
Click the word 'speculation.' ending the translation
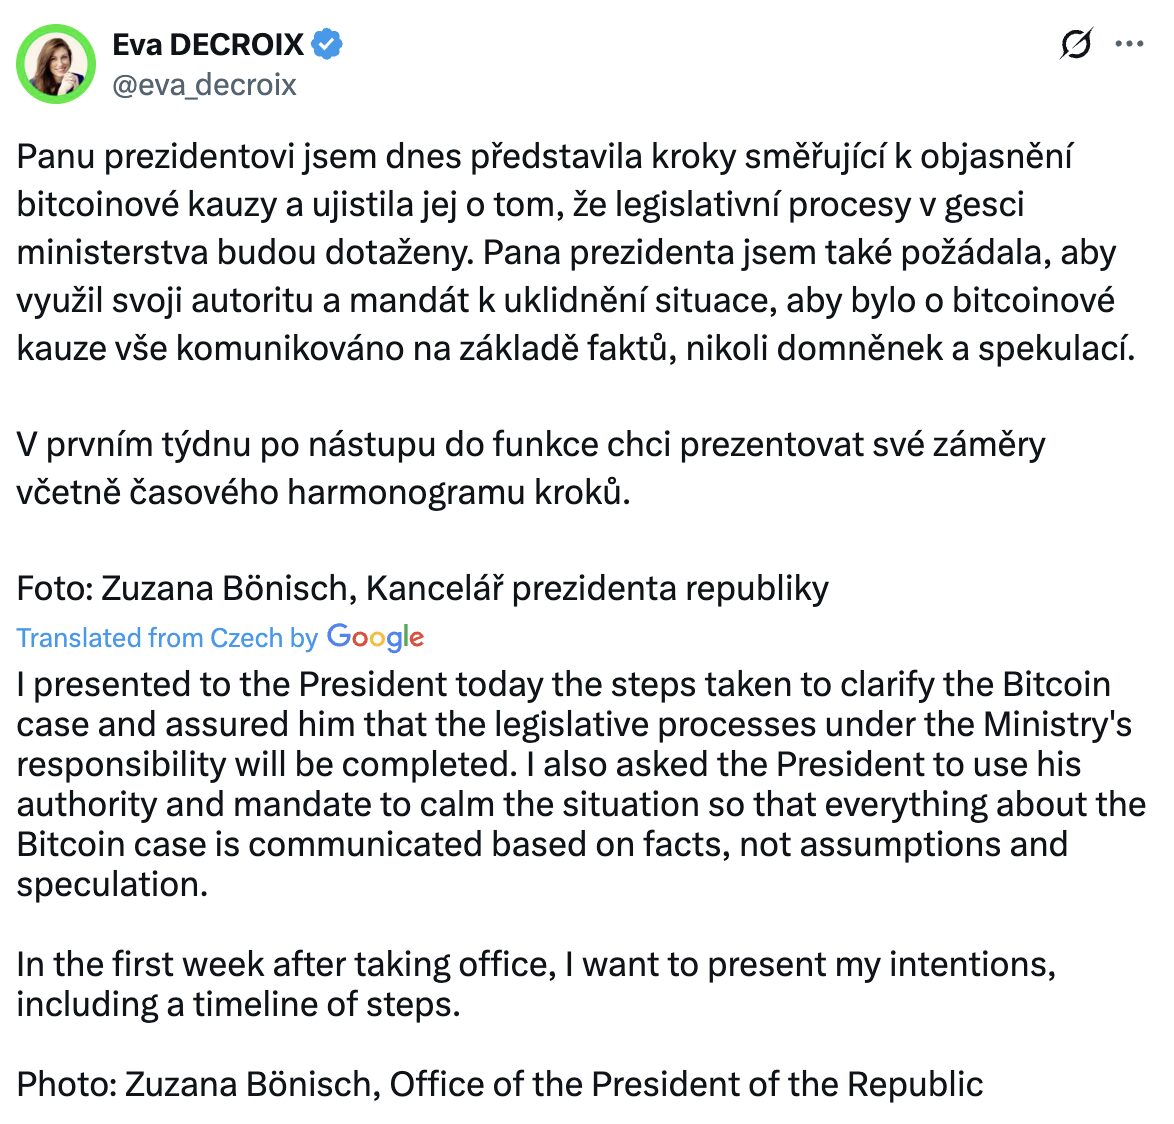[112, 884]
